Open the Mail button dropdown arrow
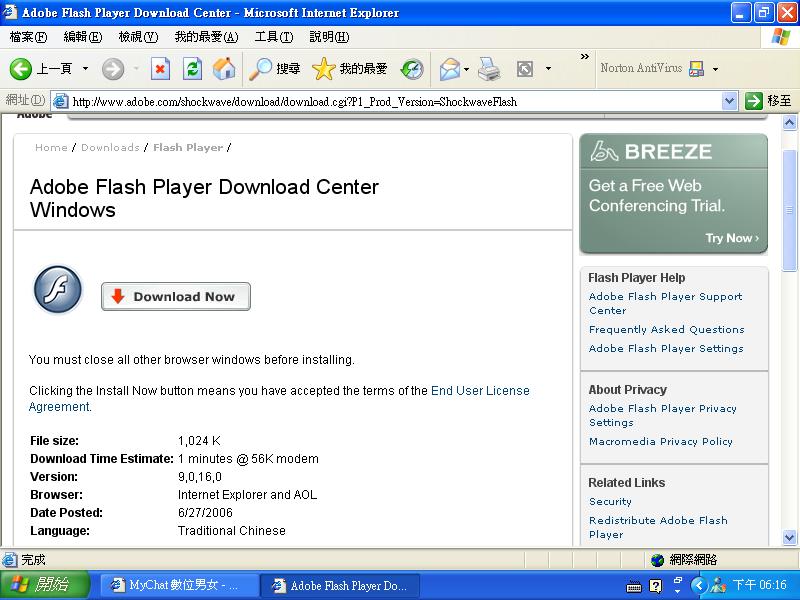The image size is (800, 600). click(466, 69)
